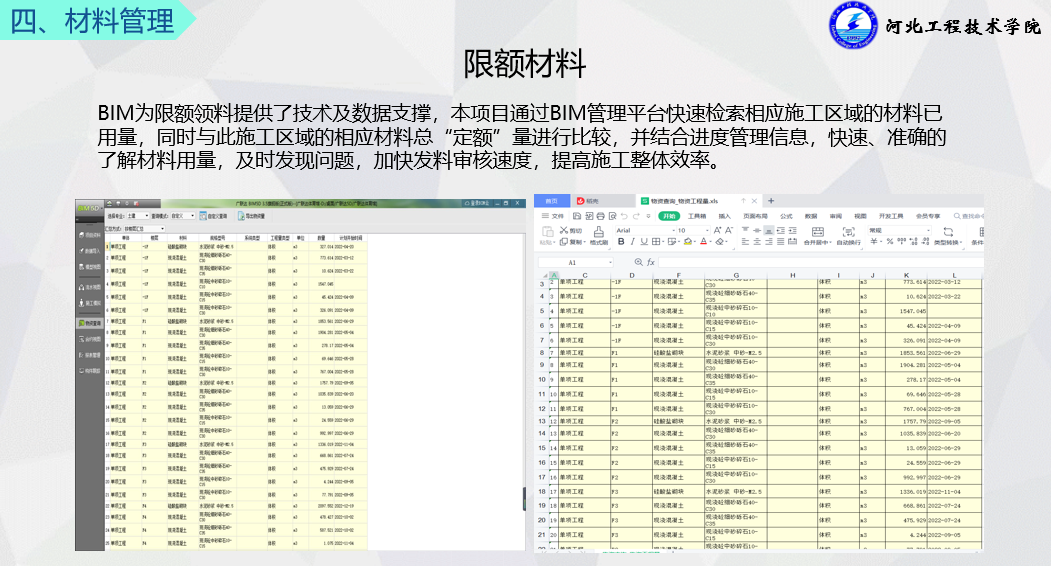Click the Underline icon in WPS ribbon
The width and height of the screenshot is (1051, 566).
(x=643, y=241)
